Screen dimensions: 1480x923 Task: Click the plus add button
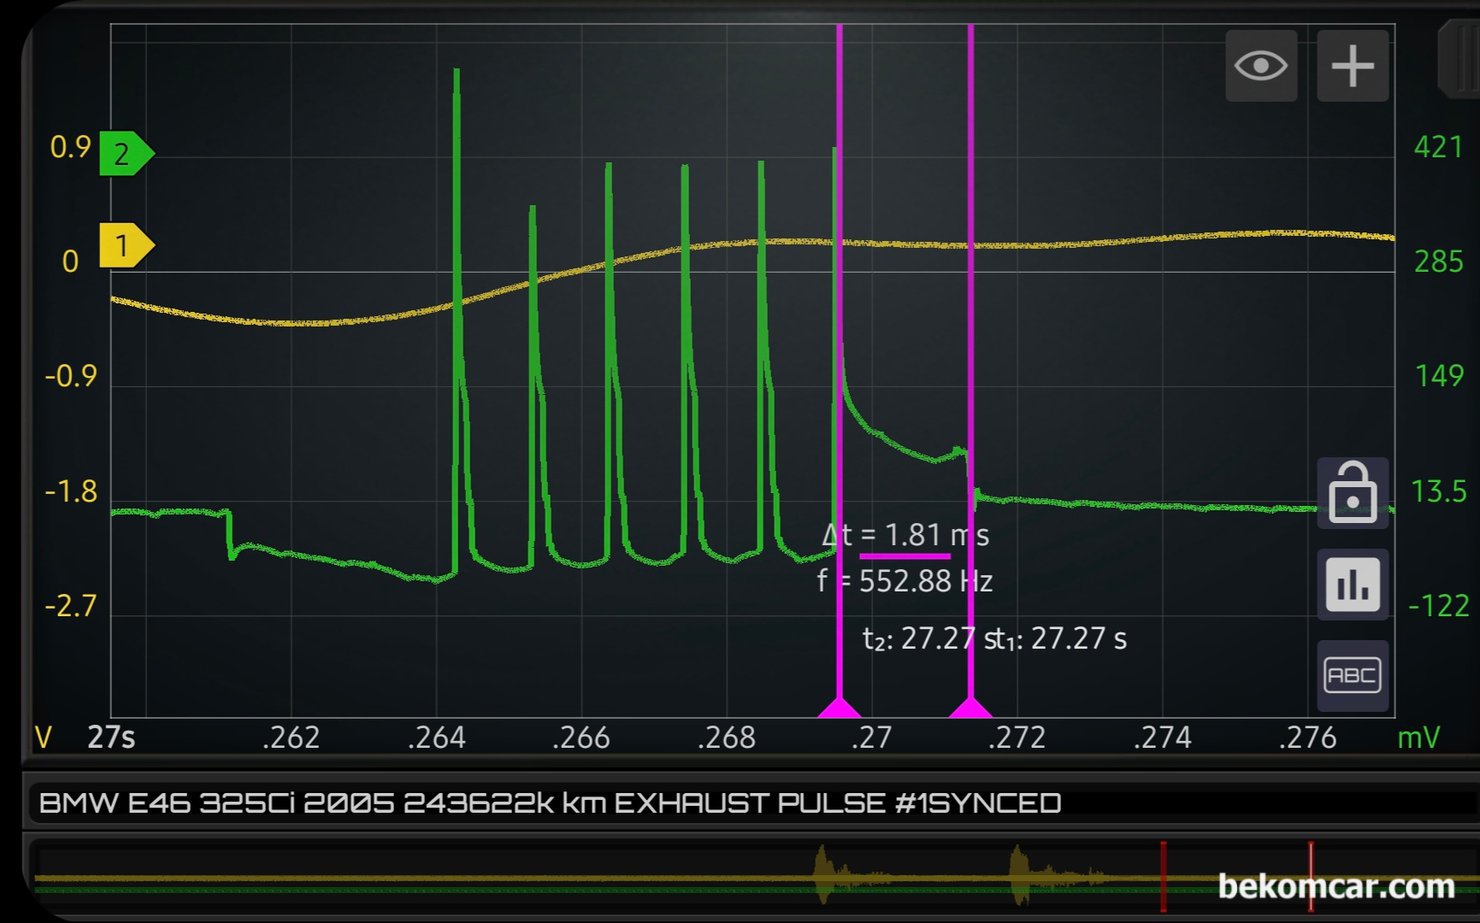(1352, 66)
